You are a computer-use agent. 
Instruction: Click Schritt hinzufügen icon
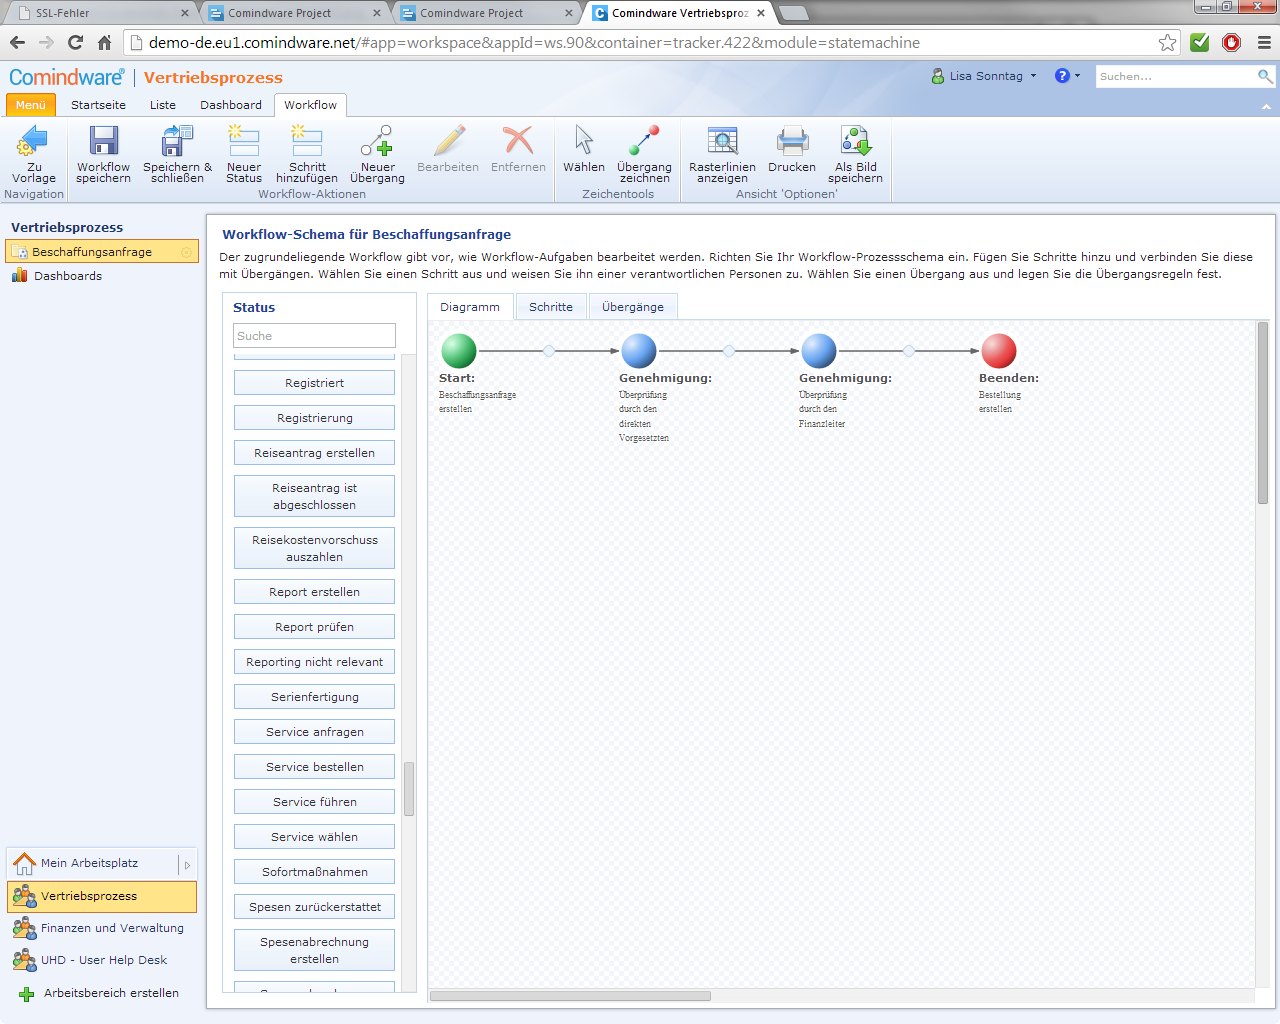pos(306,141)
